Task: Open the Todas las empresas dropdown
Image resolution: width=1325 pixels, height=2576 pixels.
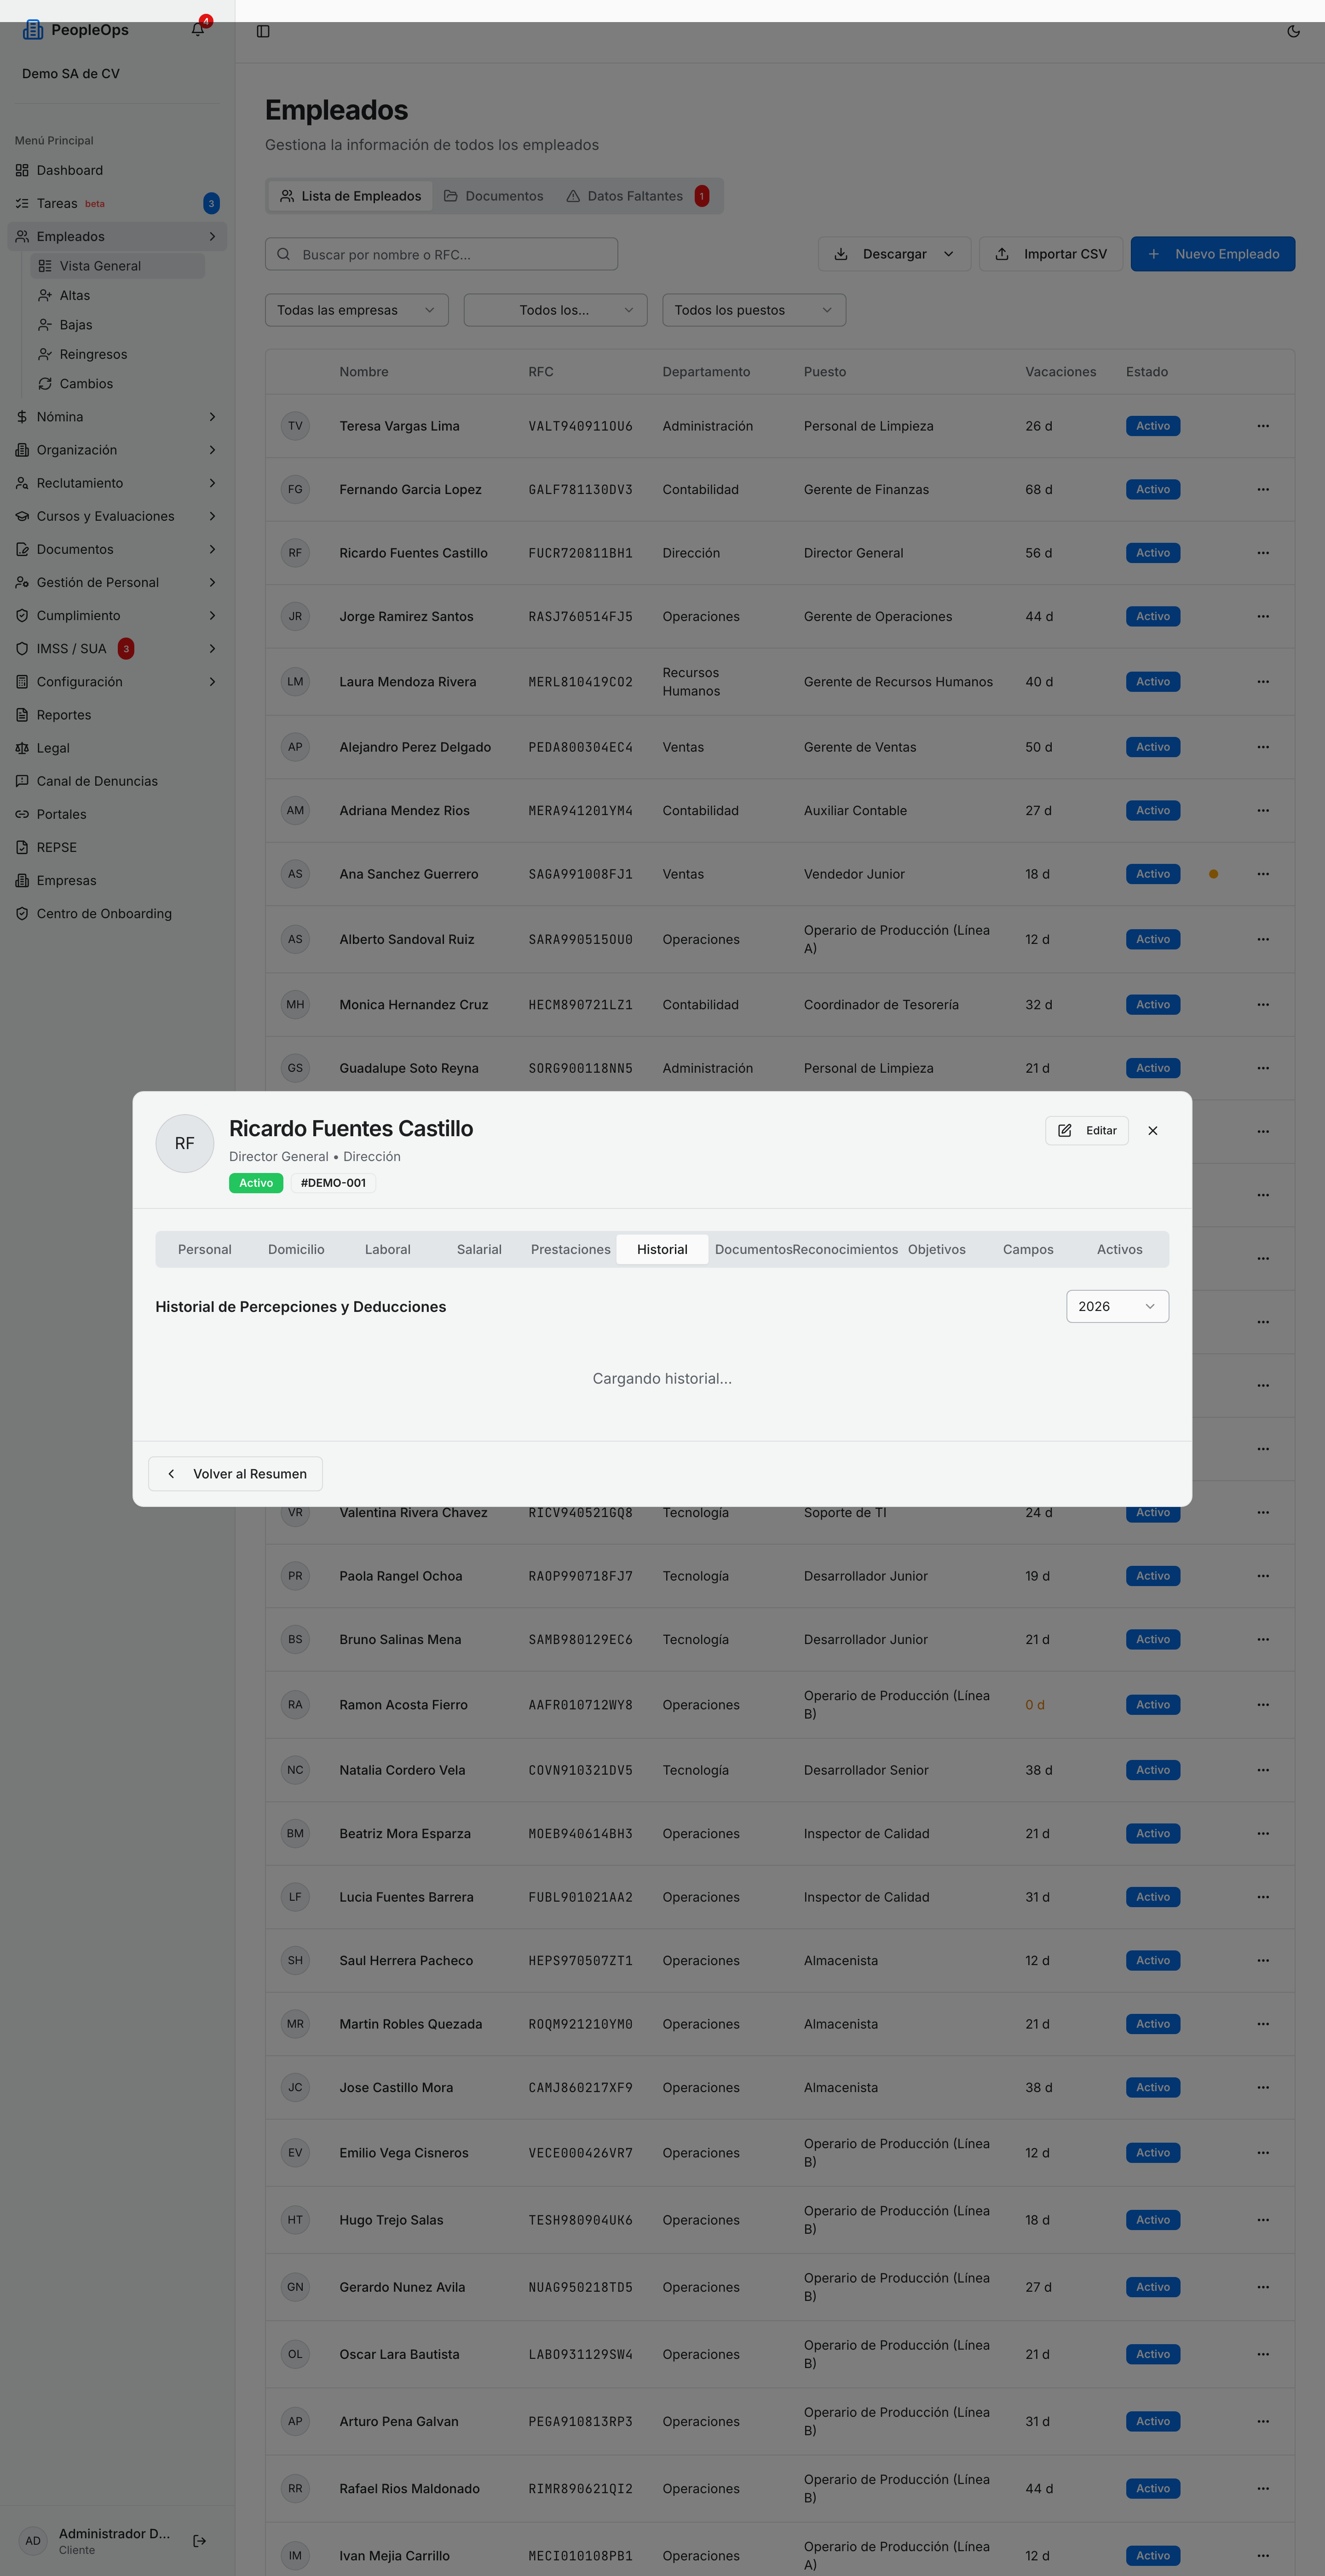Action: click(x=357, y=310)
